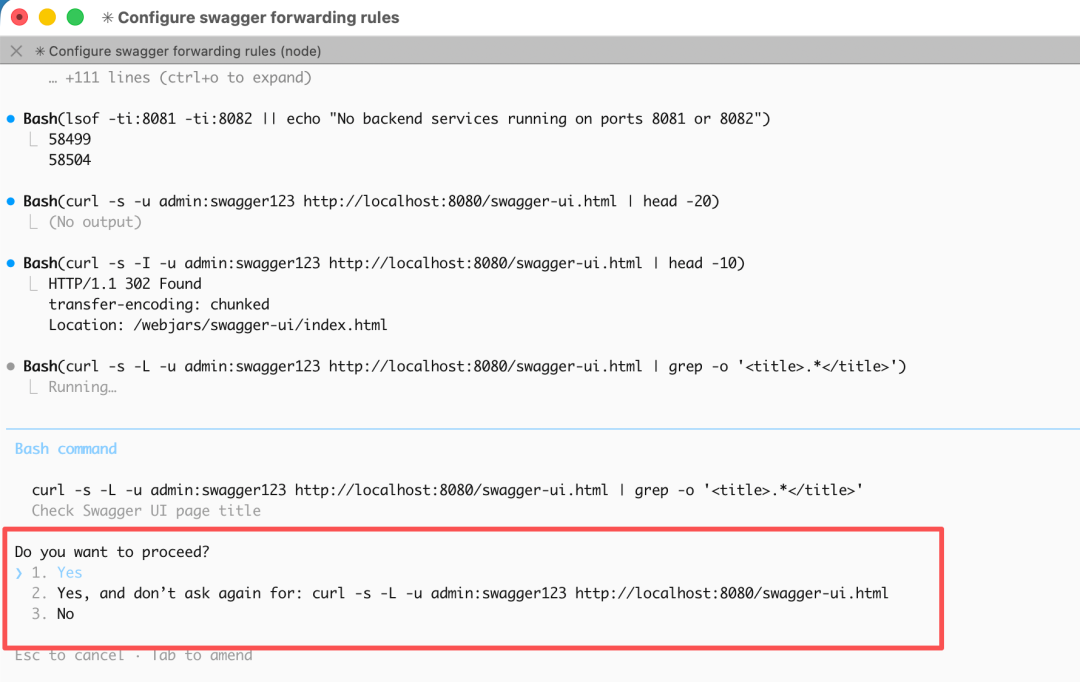Choose option 1. Yes

coord(56,572)
